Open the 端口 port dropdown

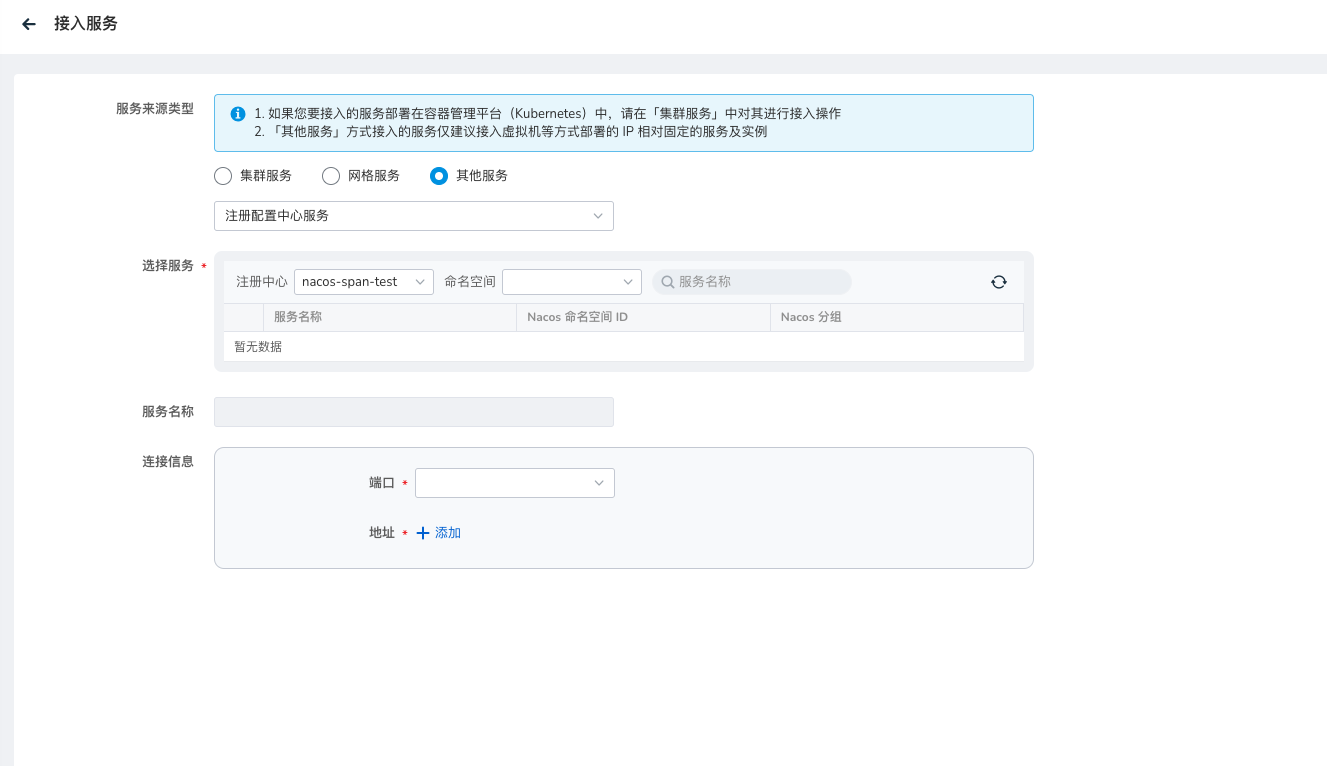click(514, 483)
